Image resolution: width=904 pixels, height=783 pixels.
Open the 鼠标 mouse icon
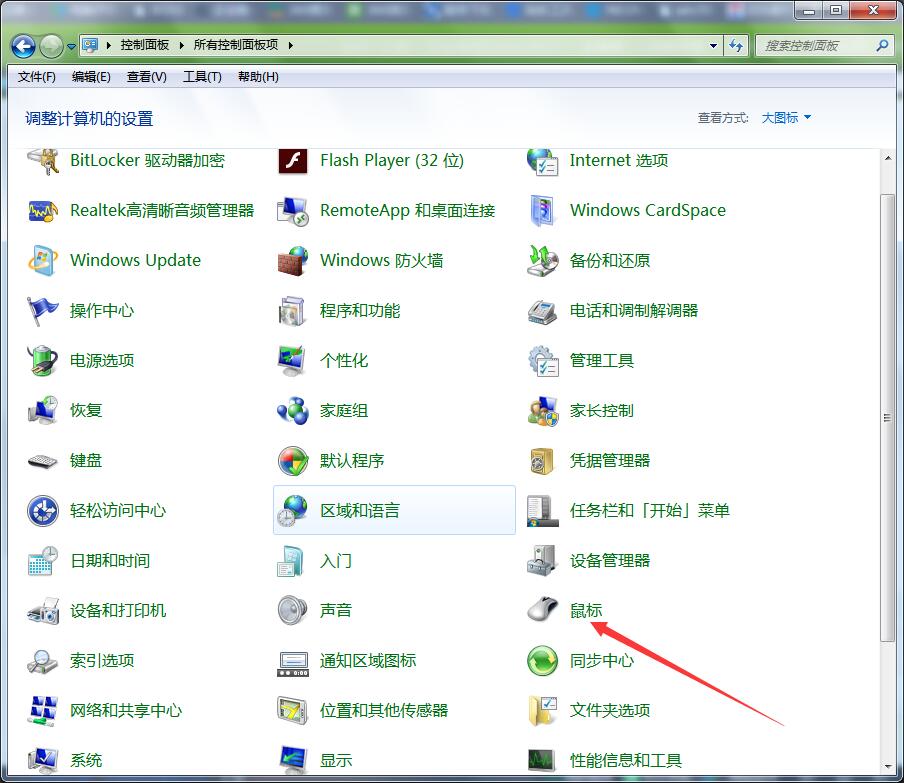pyautogui.click(x=543, y=610)
